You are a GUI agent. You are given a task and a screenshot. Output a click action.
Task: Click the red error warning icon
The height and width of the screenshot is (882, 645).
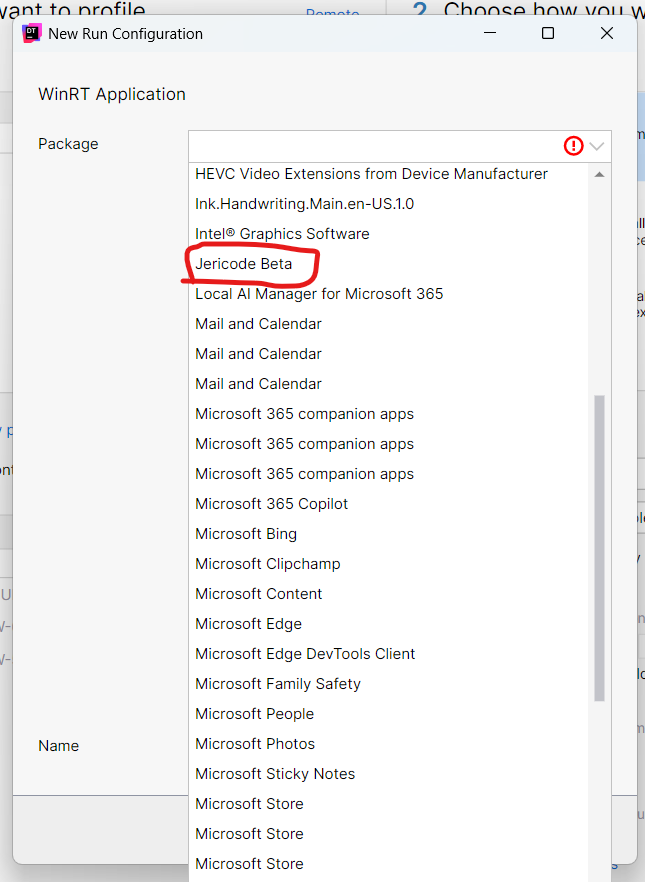pyautogui.click(x=573, y=146)
